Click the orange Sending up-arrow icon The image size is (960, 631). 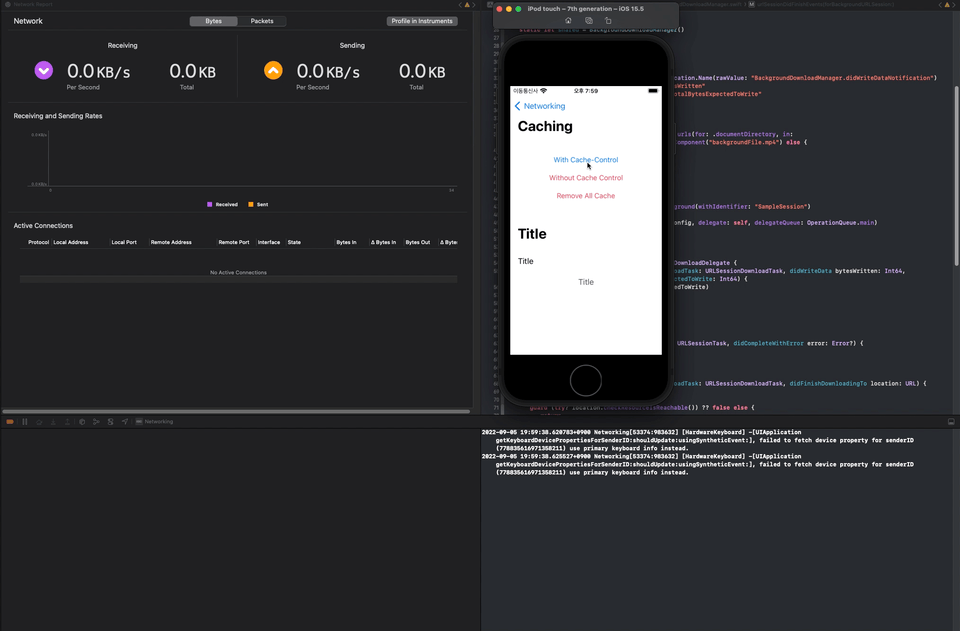(x=273, y=70)
